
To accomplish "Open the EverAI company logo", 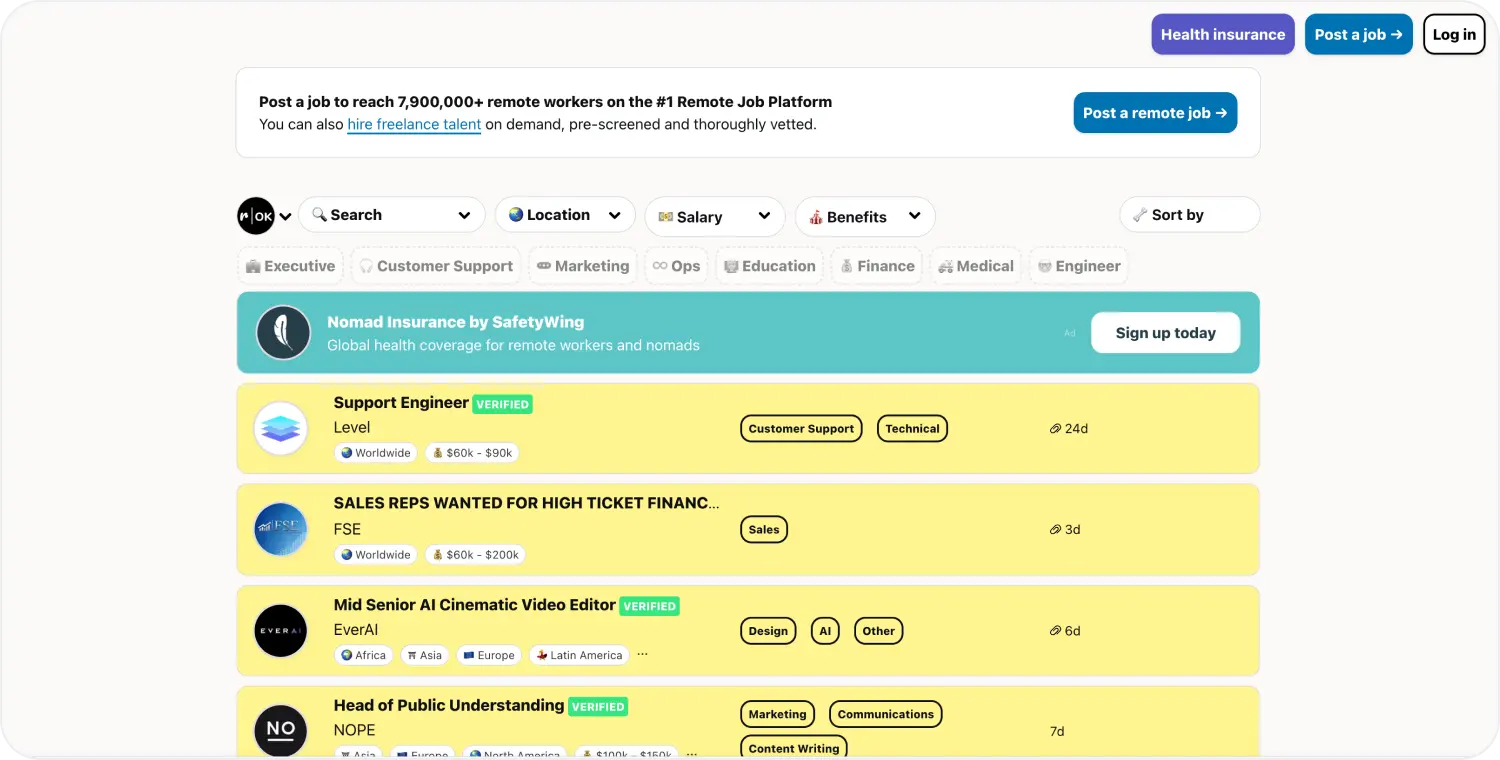I will tap(280, 631).
